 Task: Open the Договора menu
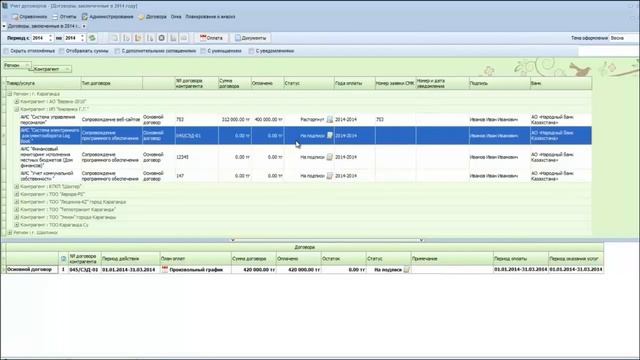click(152, 17)
